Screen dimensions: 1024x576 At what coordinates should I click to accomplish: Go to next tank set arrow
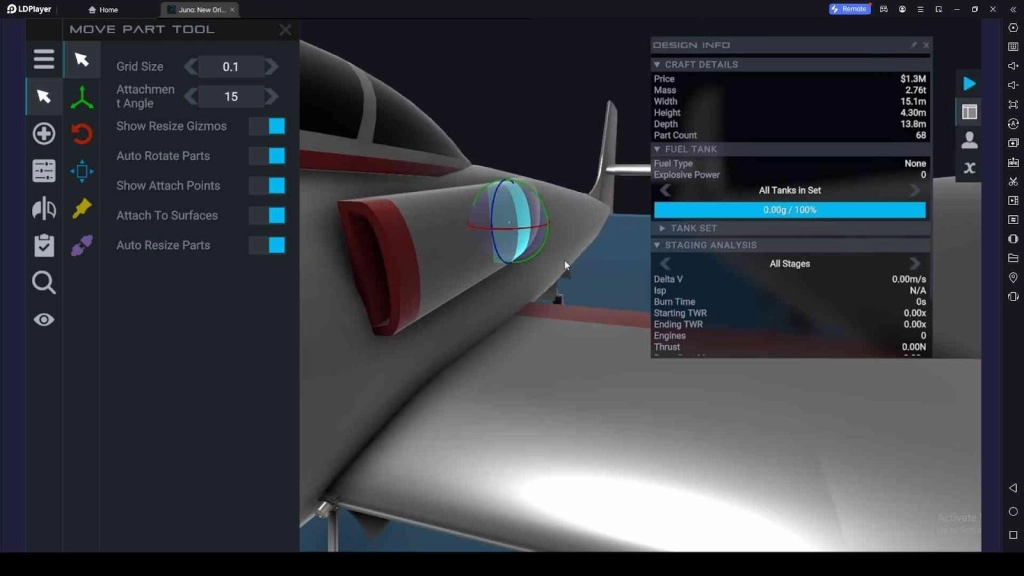pos(915,191)
